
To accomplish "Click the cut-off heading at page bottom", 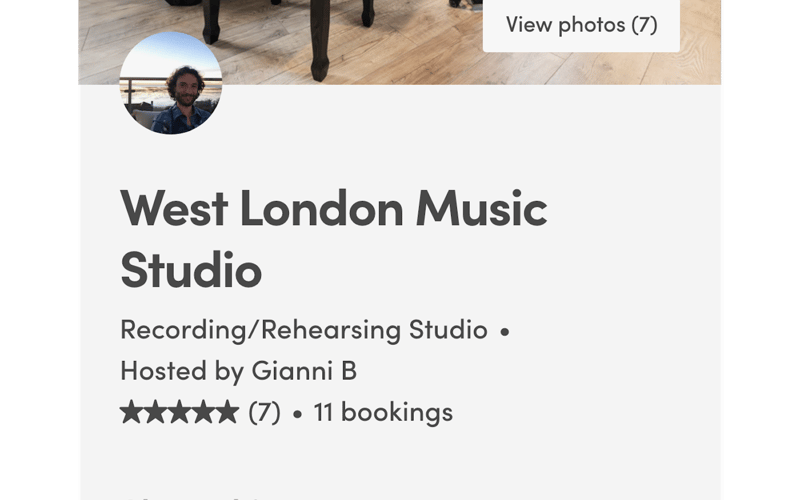I will [x=194, y=496].
